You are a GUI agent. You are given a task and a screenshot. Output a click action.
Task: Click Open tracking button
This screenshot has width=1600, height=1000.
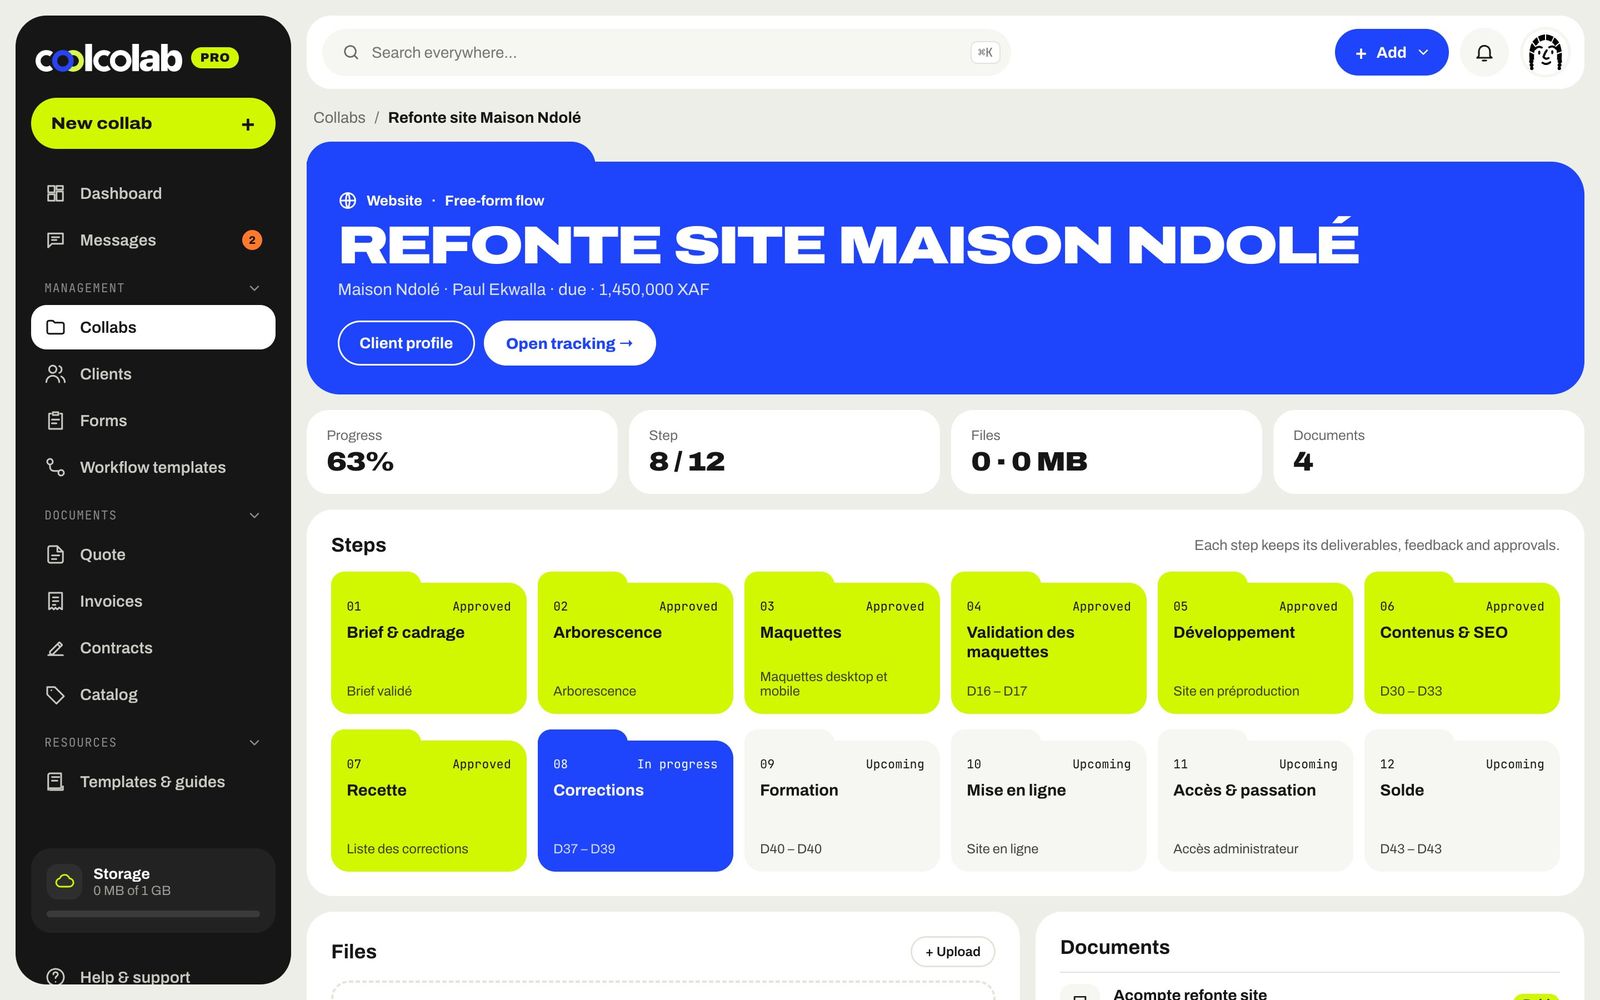click(x=569, y=343)
